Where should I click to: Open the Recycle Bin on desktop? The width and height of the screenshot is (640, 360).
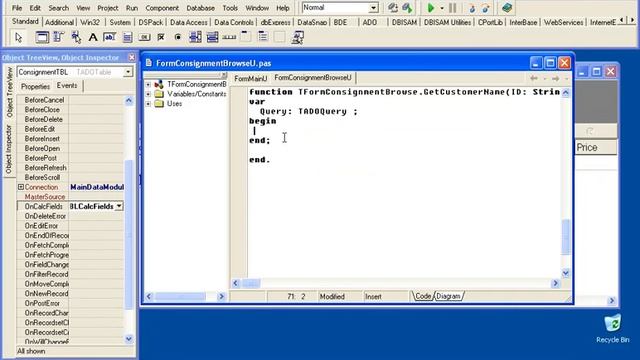613,329
